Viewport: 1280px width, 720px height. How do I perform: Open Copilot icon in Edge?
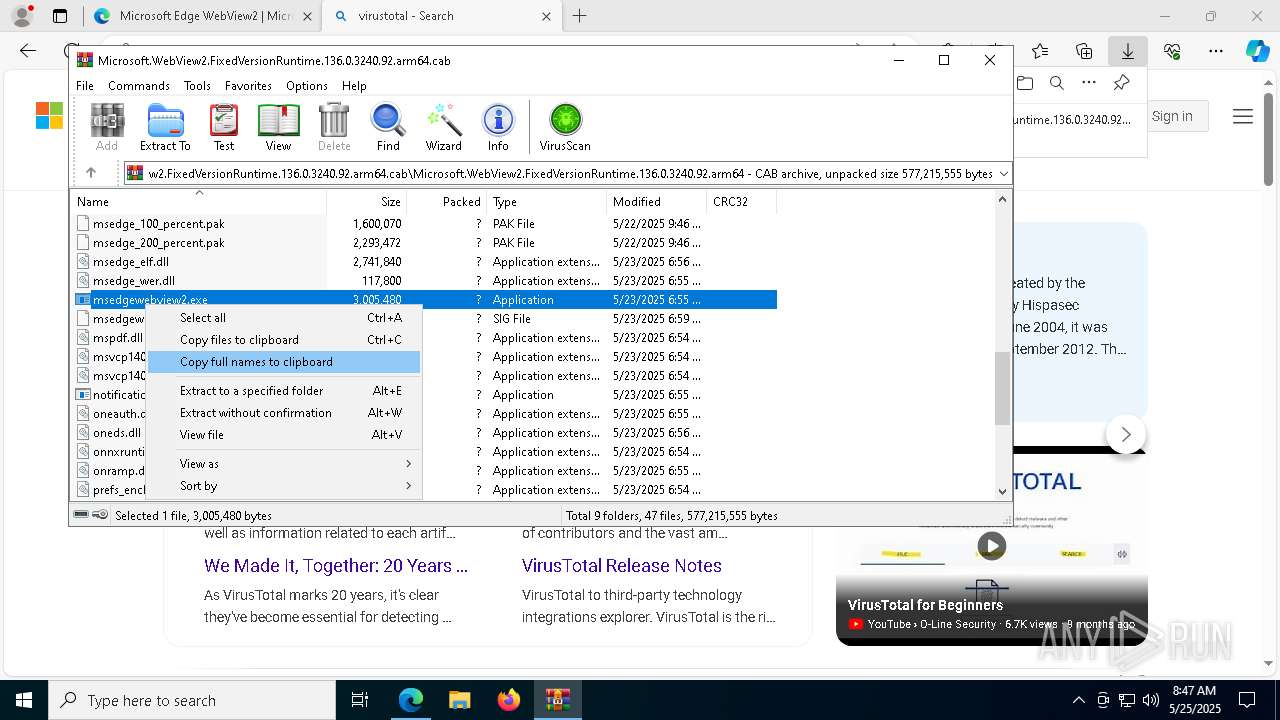pyautogui.click(x=1257, y=51)
